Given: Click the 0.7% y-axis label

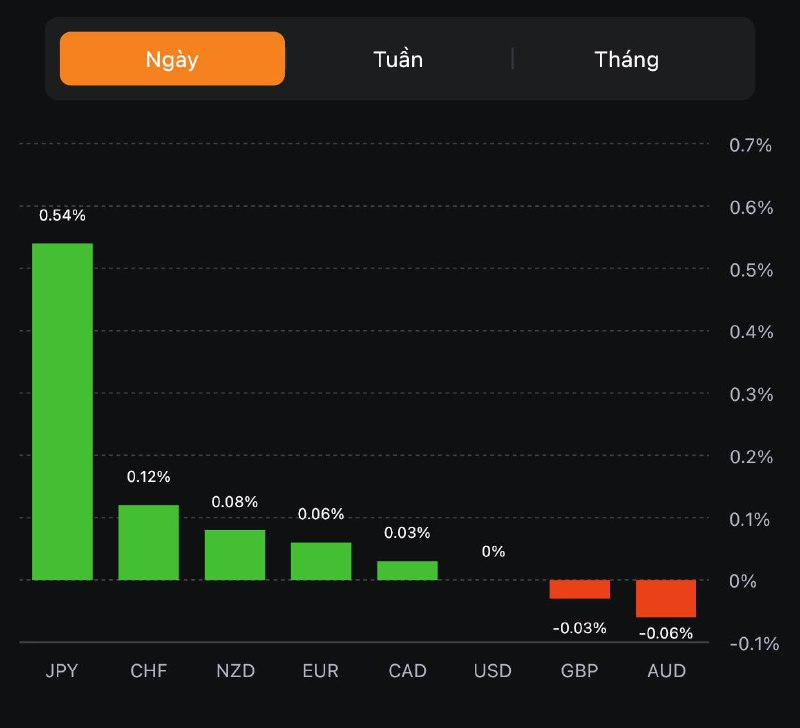Looking at the screenshot, I should [750, 145].
